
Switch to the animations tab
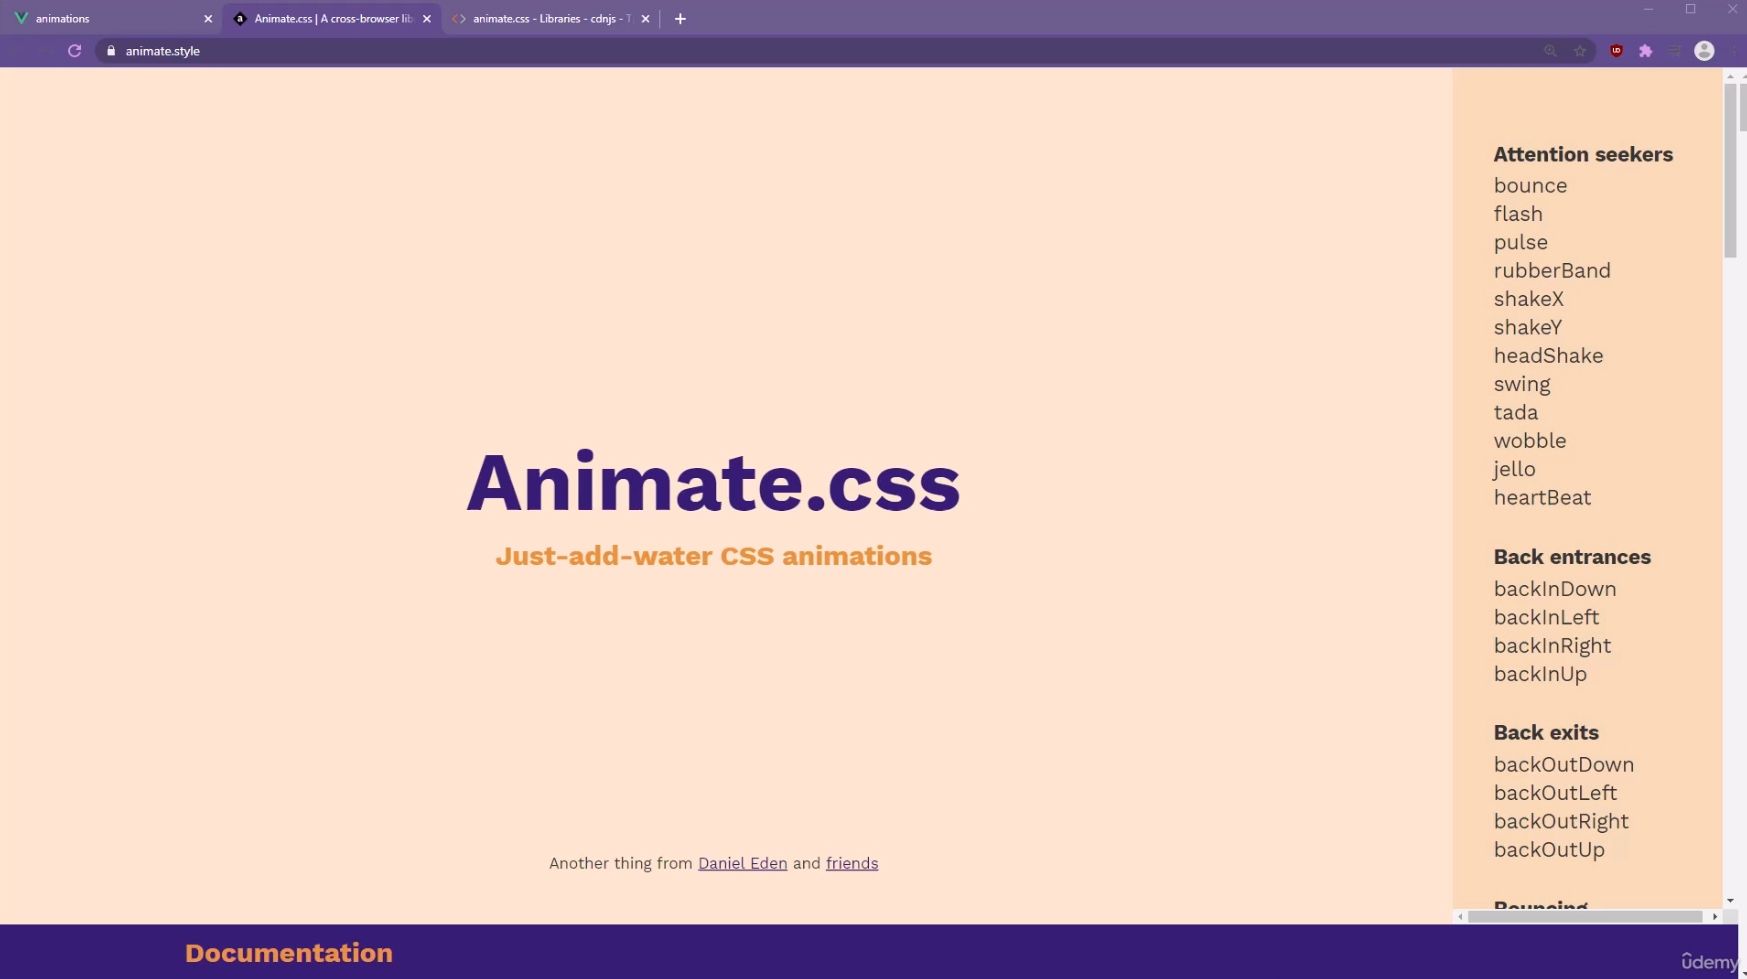110,19
